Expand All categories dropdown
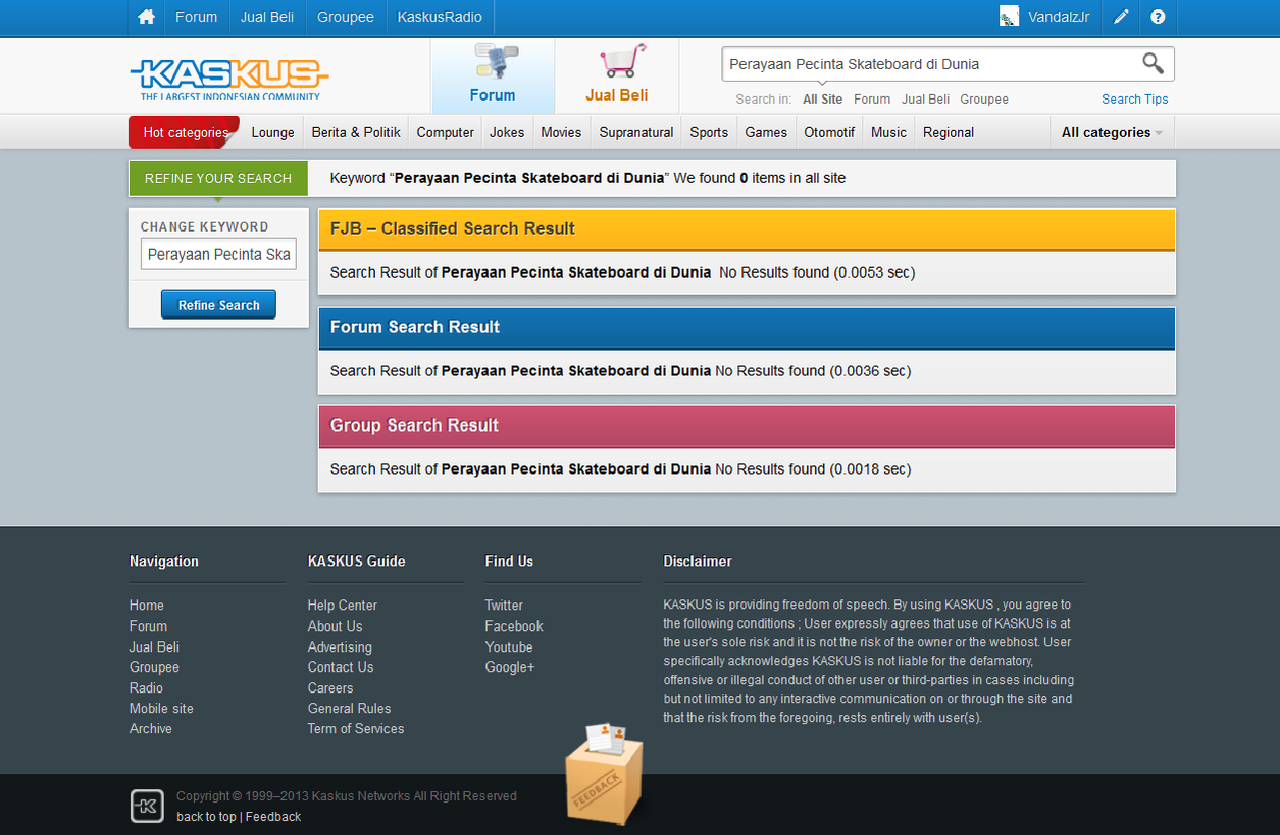This screenshot has height=835, width=1280. tap(1112, 132)
